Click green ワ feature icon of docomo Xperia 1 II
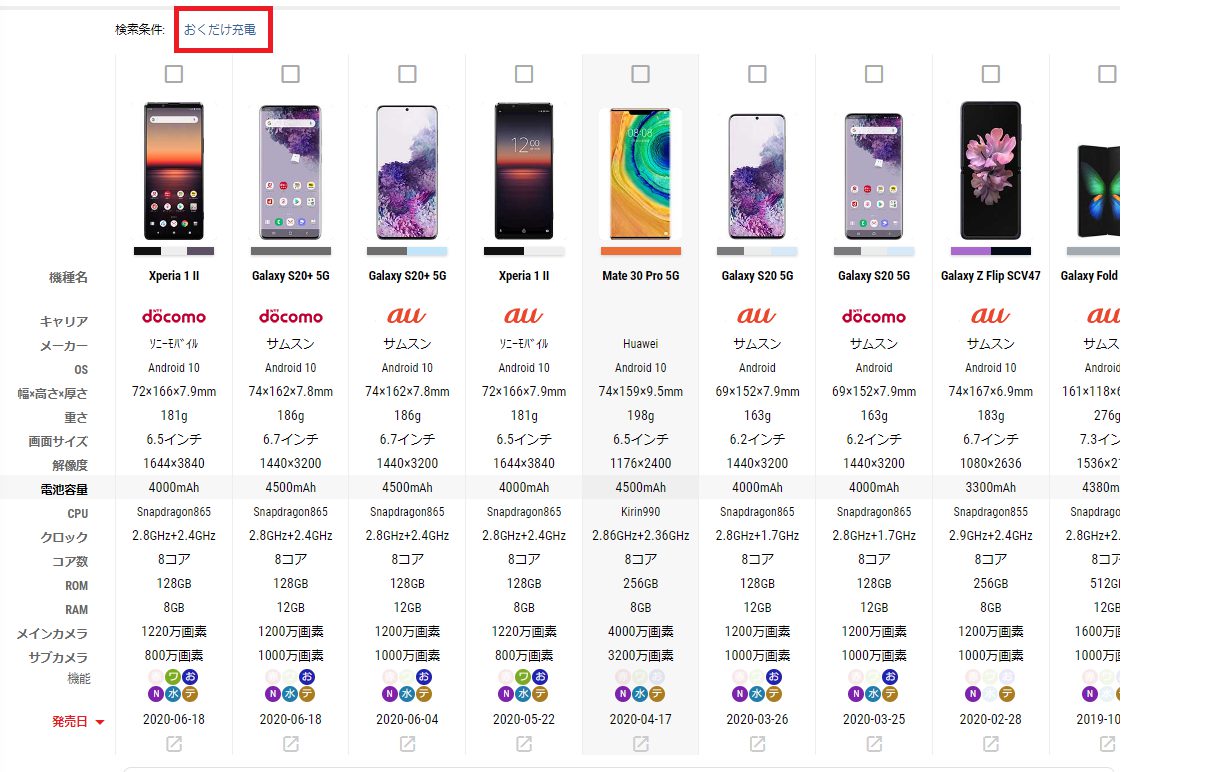This screenshot has width=1212, height=772. [174, 677]
